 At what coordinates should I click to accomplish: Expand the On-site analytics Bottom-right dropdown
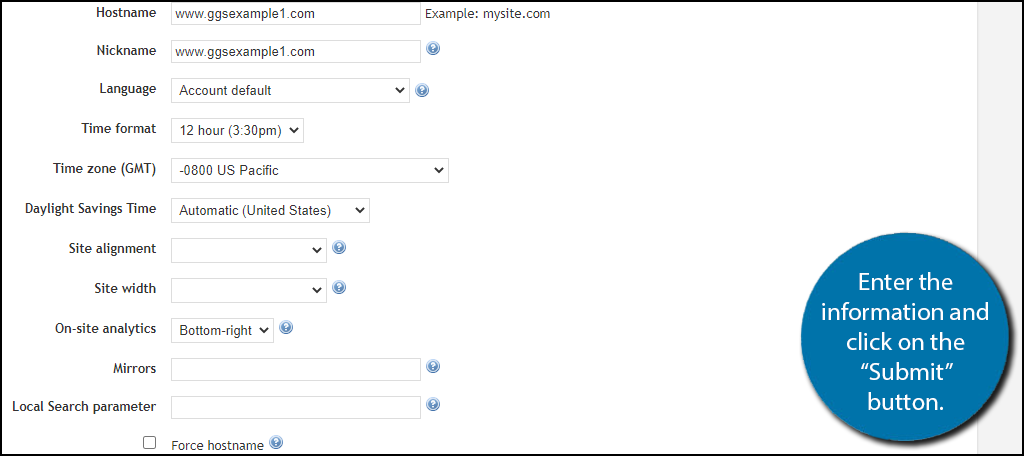tap(223, 331)
